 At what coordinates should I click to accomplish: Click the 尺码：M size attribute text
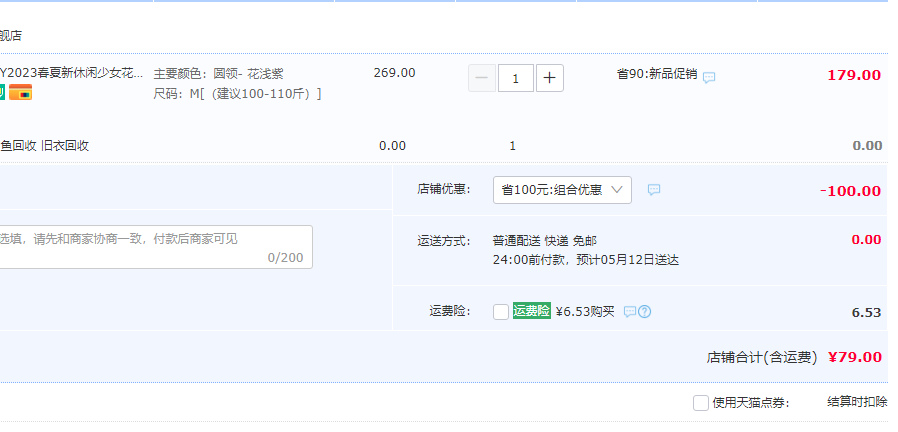pyautogui.click(x=238, y=93)
